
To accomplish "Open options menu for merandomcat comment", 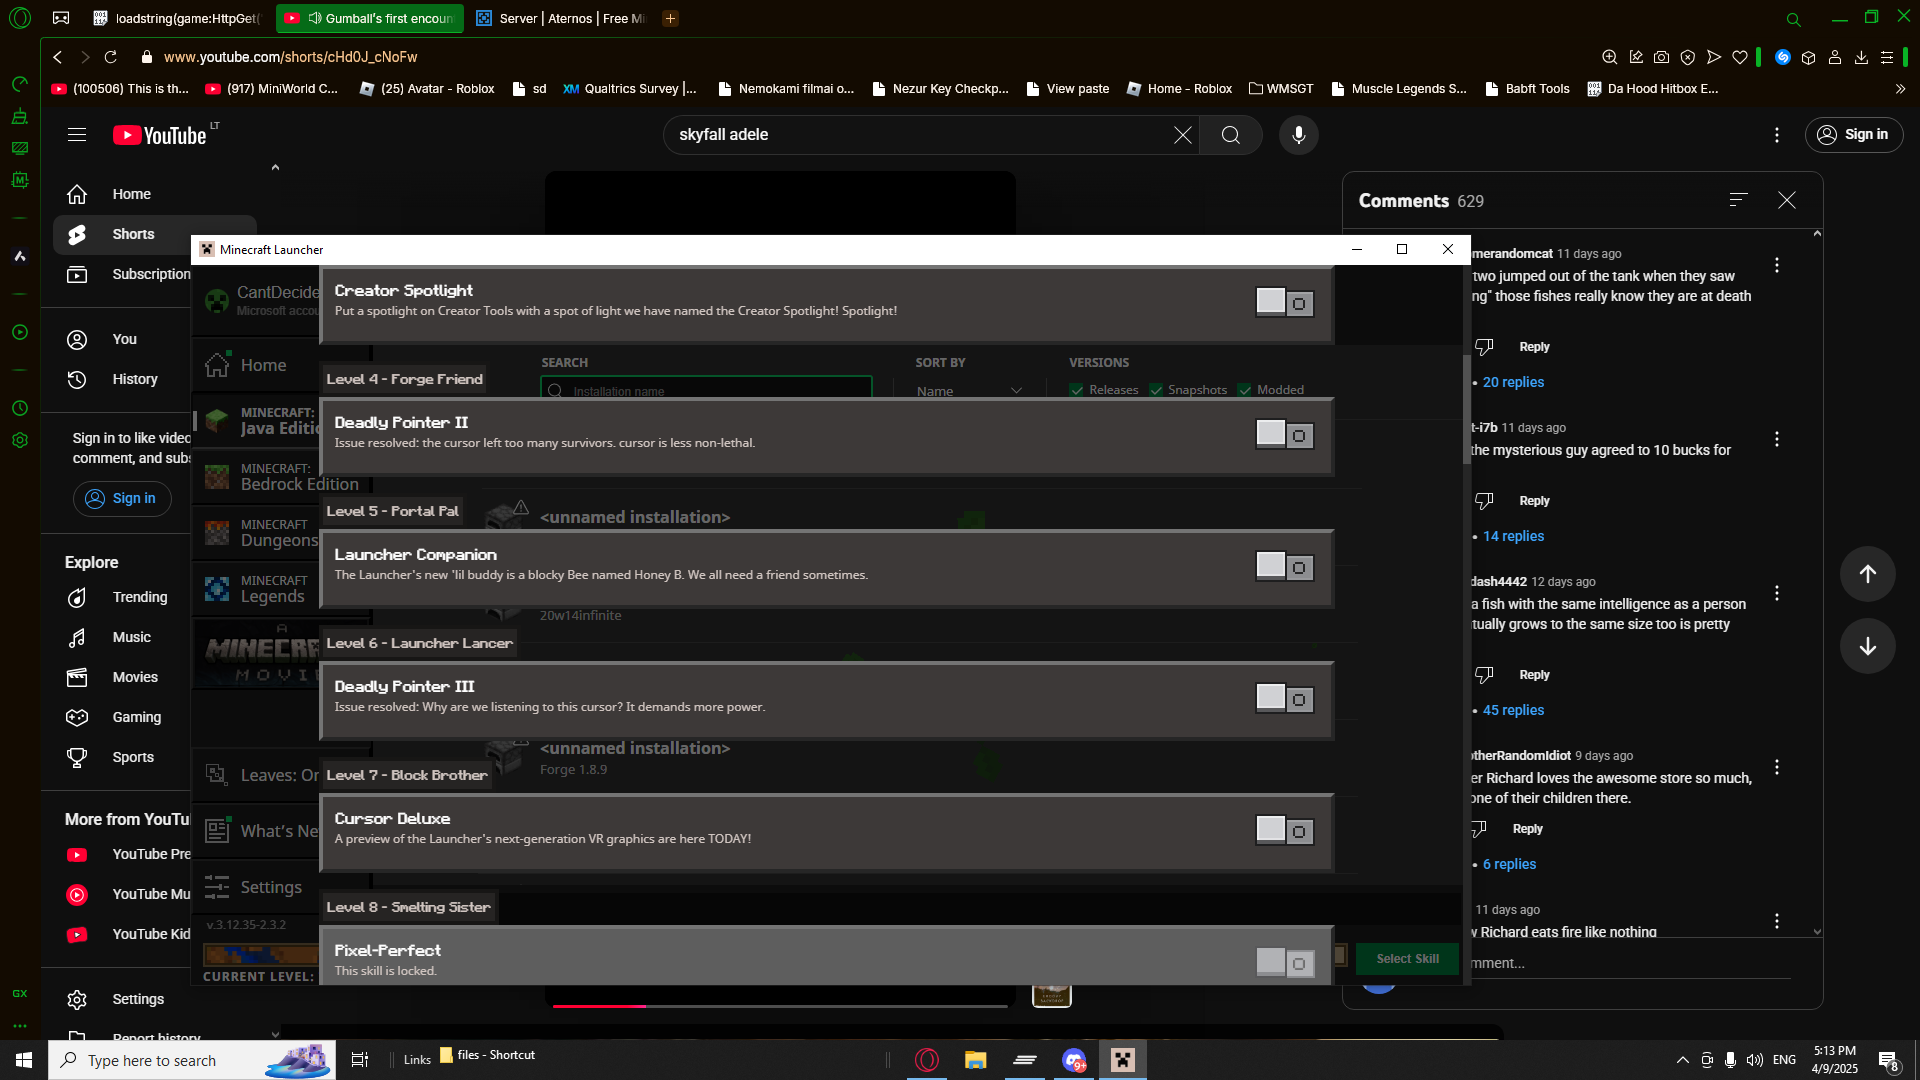I will click(x=1777, y=265).
